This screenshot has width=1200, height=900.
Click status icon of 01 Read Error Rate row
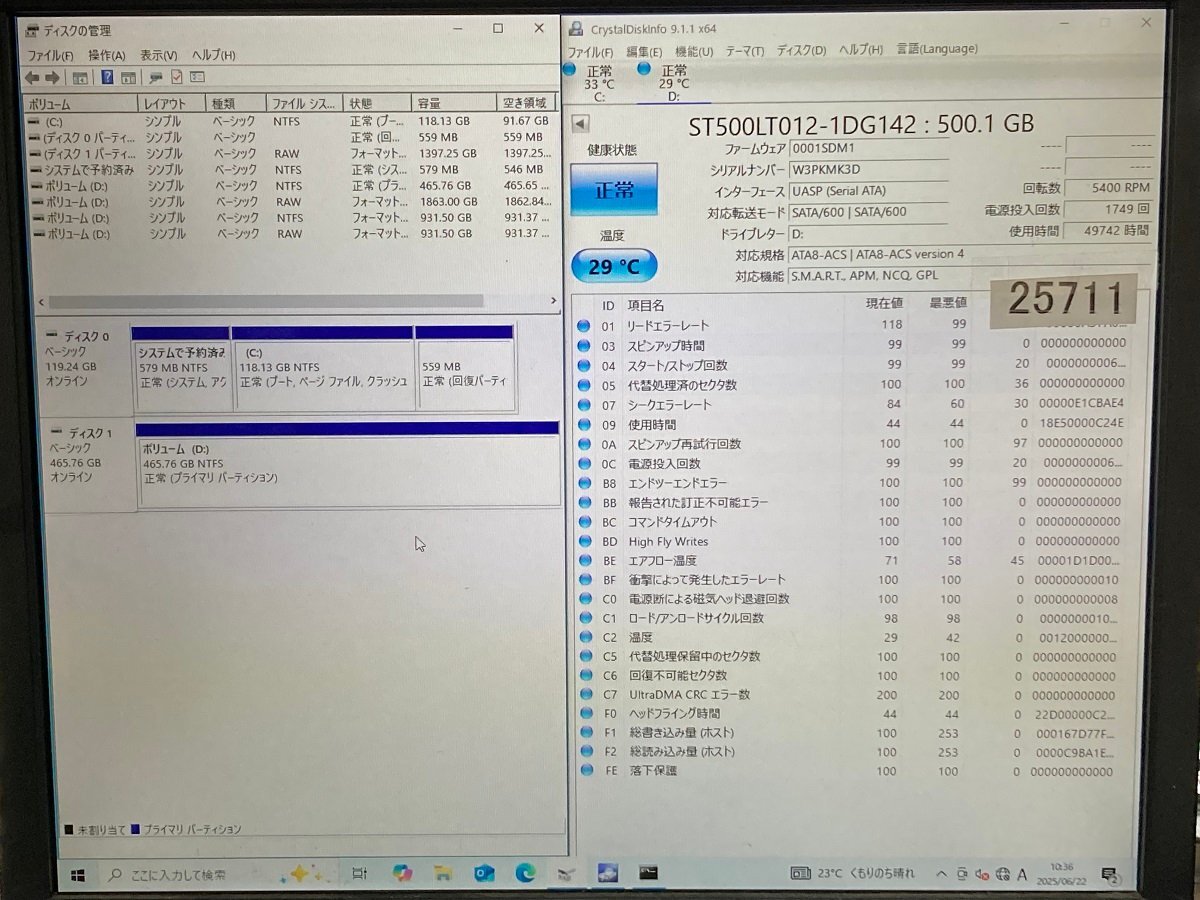click(x=584, y=325)
